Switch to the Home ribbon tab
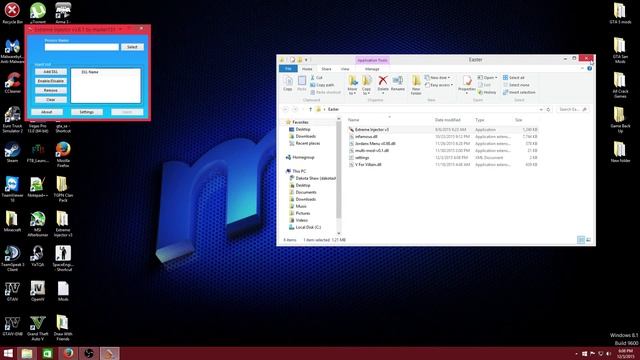640x360 pixels. pyautogui.click(x=307, y=69)
